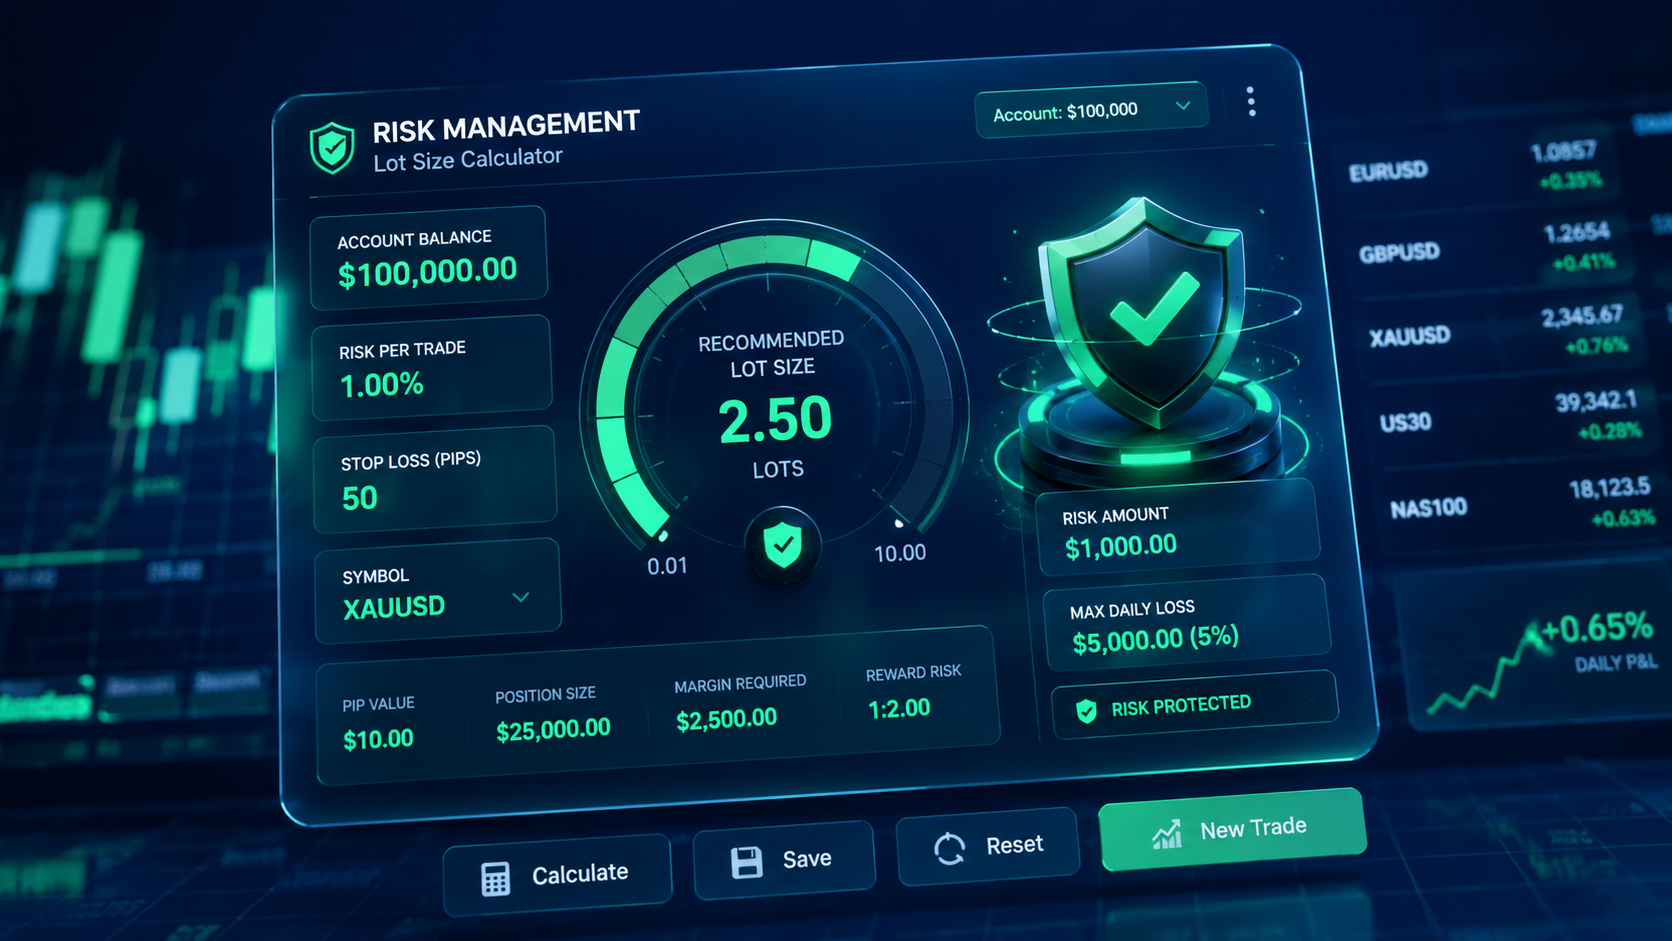Click the calculator icon on Calculate button
This screenshot has height=941, width=1672.
(496, 879)
